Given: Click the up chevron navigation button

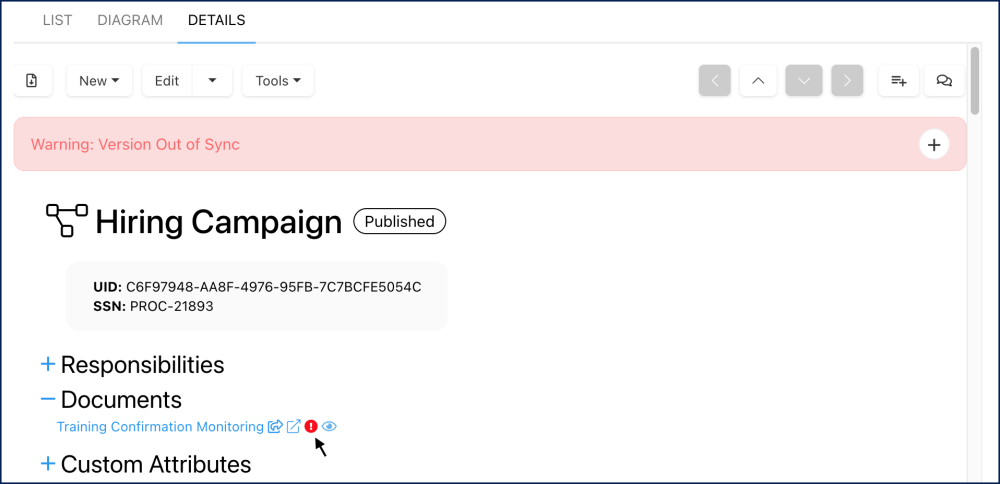Looking at the screenshot, I should [758, 81].
